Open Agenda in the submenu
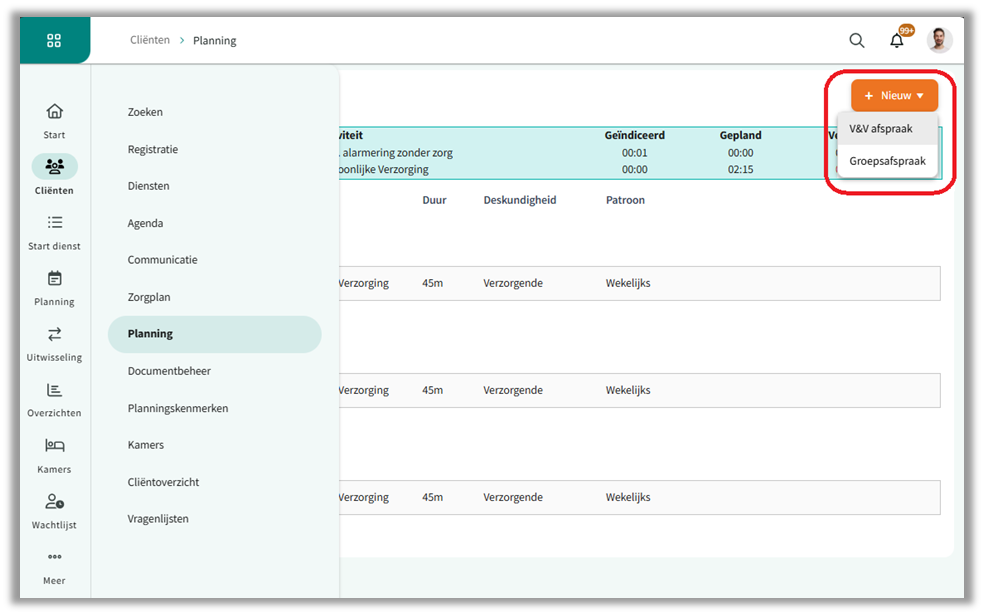 pos(145,223)
